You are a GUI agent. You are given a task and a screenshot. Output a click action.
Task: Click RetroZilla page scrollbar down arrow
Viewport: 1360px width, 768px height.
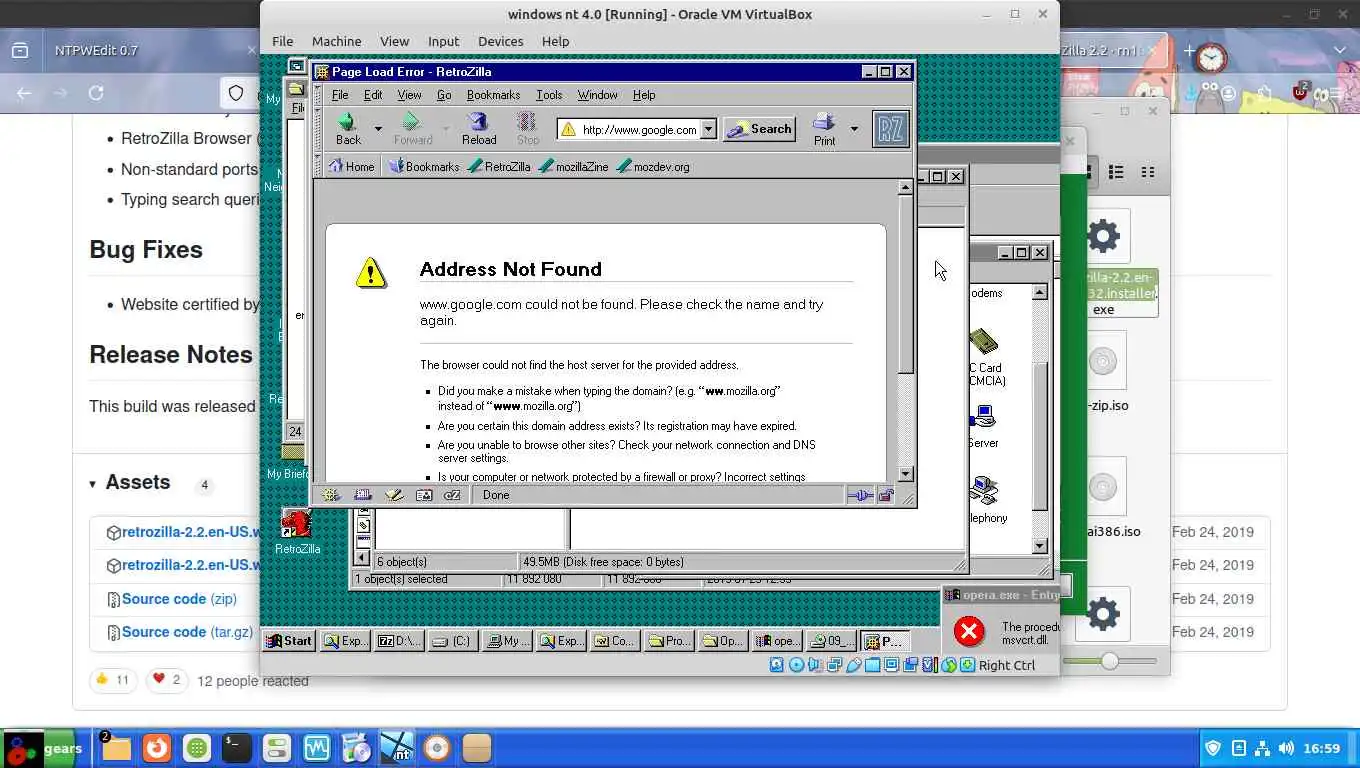(x=906, y=475)
